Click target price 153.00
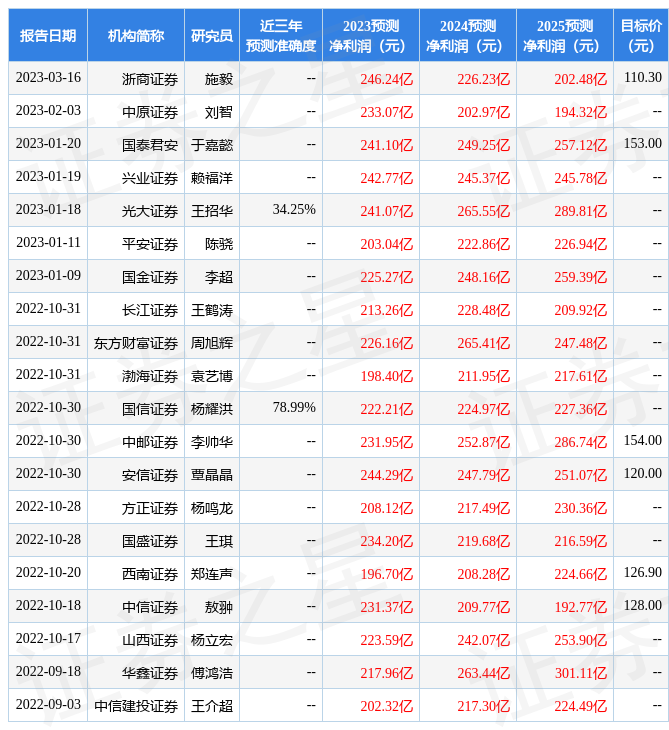This screenshot has width=669, height=730. (x=642, y=143)
